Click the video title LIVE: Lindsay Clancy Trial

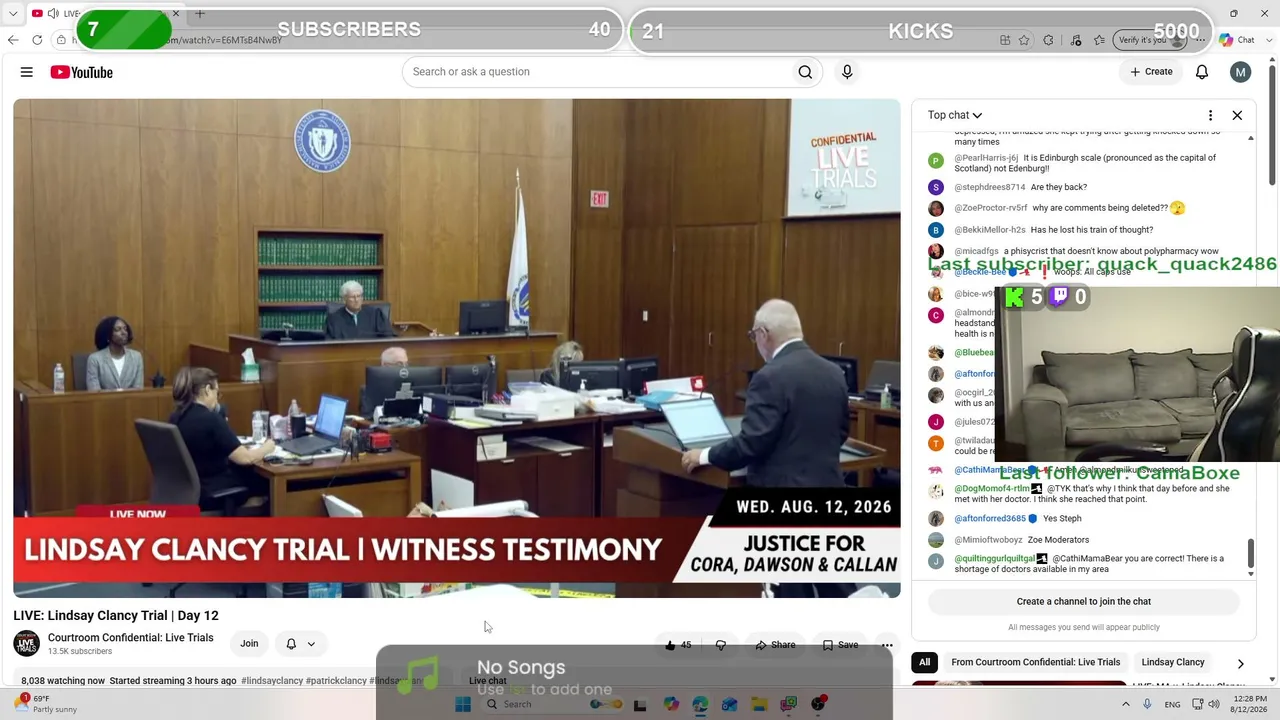[x=116, y=616]
